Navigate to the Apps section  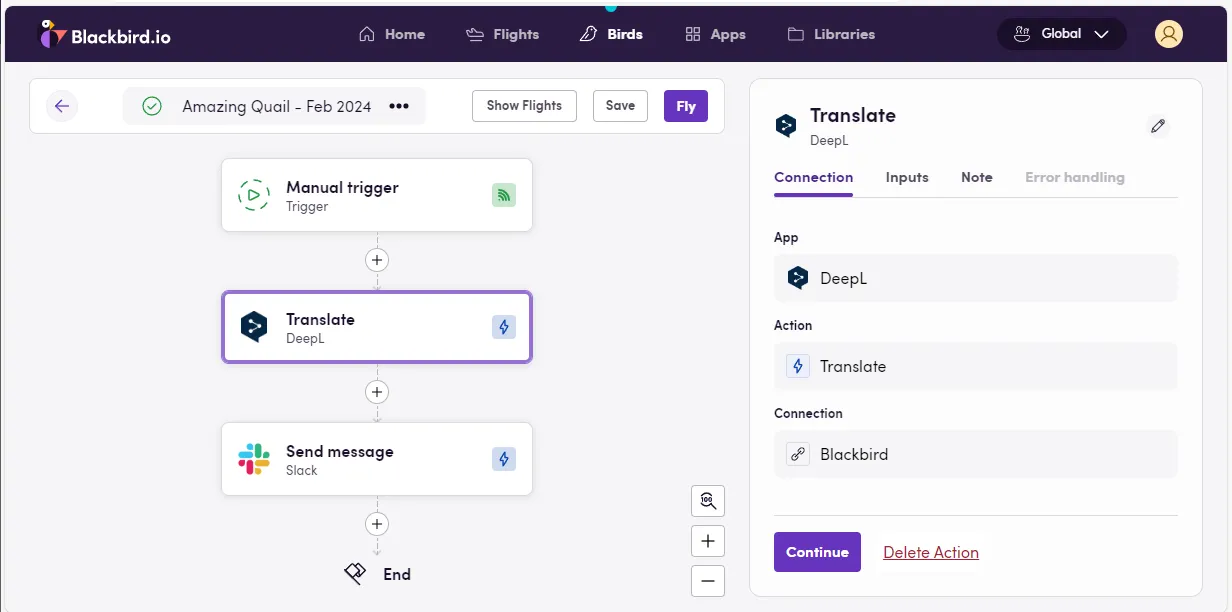point(715,33)
